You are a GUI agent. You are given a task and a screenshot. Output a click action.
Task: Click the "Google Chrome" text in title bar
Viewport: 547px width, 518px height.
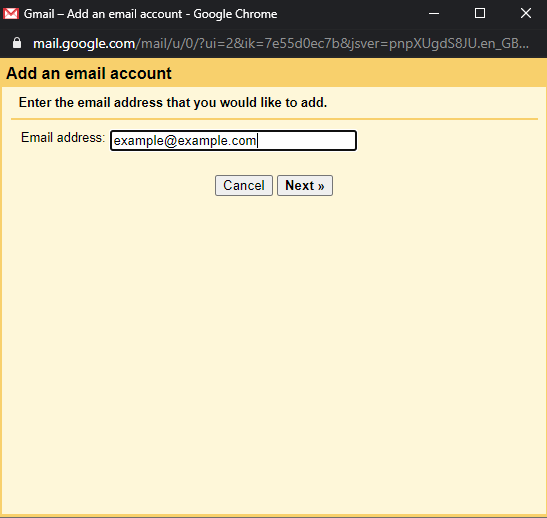pos(235,14)
